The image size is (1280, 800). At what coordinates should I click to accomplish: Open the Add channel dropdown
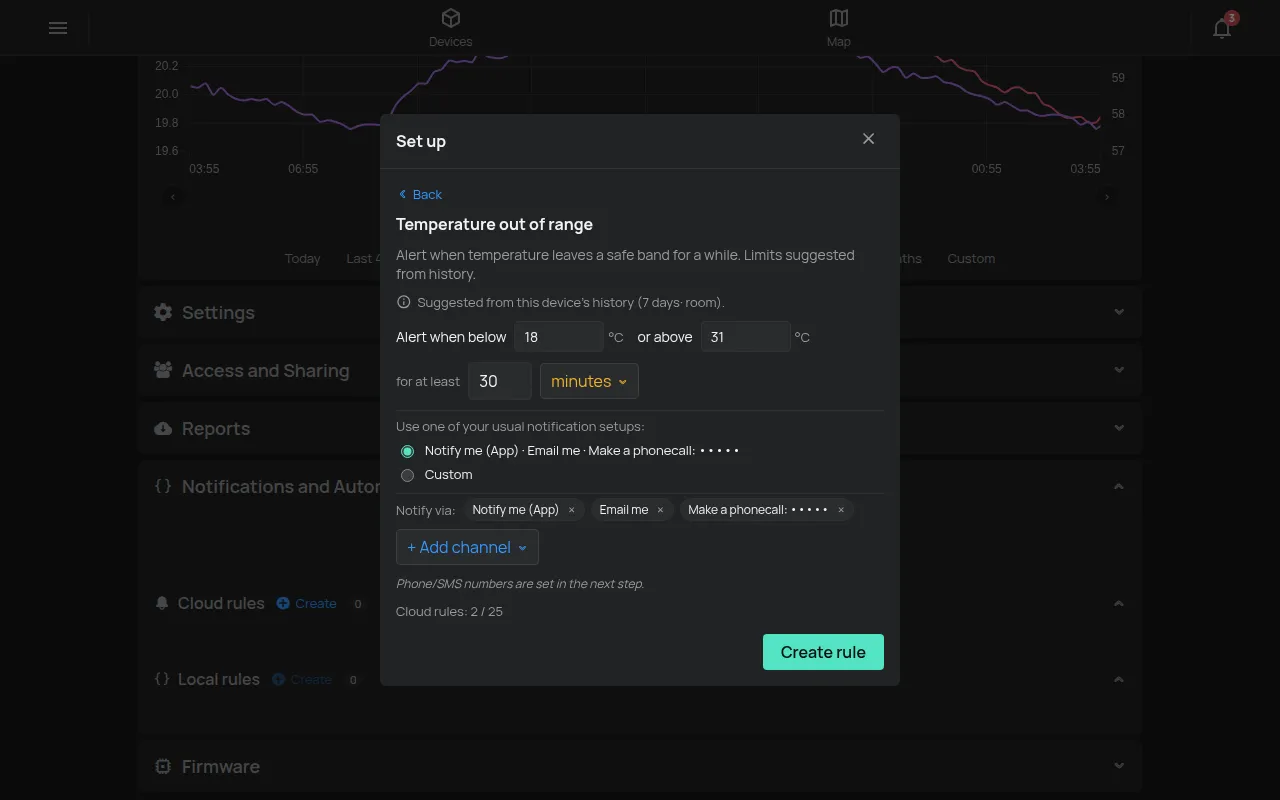467,547
